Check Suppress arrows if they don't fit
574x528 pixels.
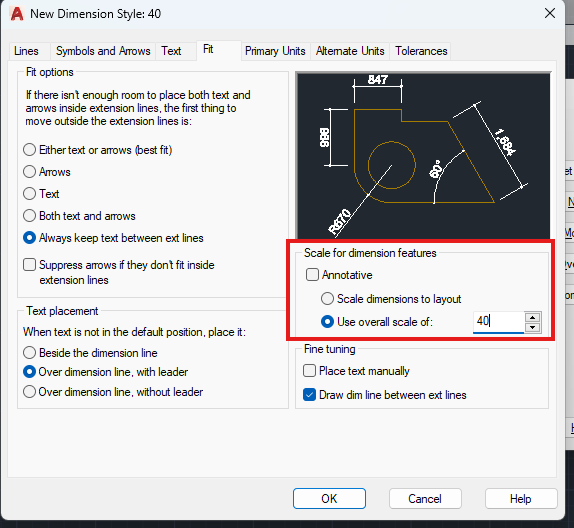(x=29, y=265)
